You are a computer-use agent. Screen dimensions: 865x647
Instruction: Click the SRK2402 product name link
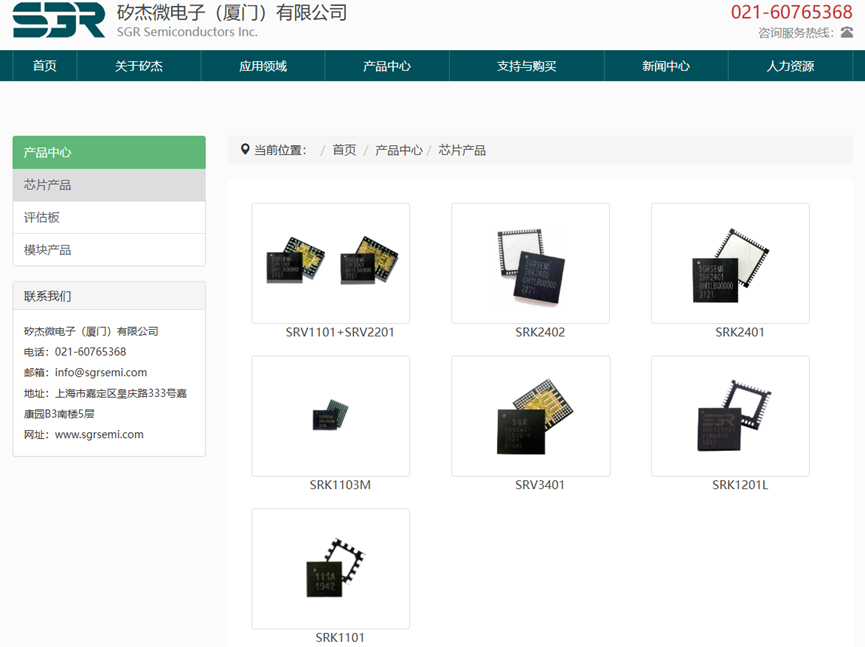(540, 332)
